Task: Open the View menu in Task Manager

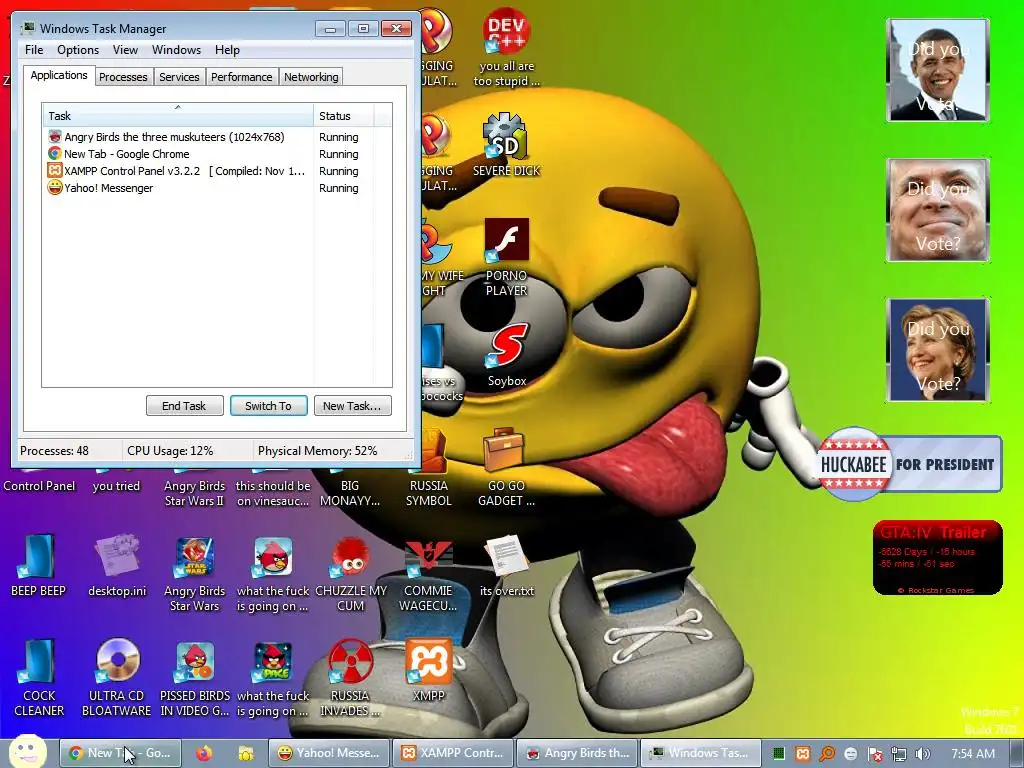Action: [x=125, y=50]
